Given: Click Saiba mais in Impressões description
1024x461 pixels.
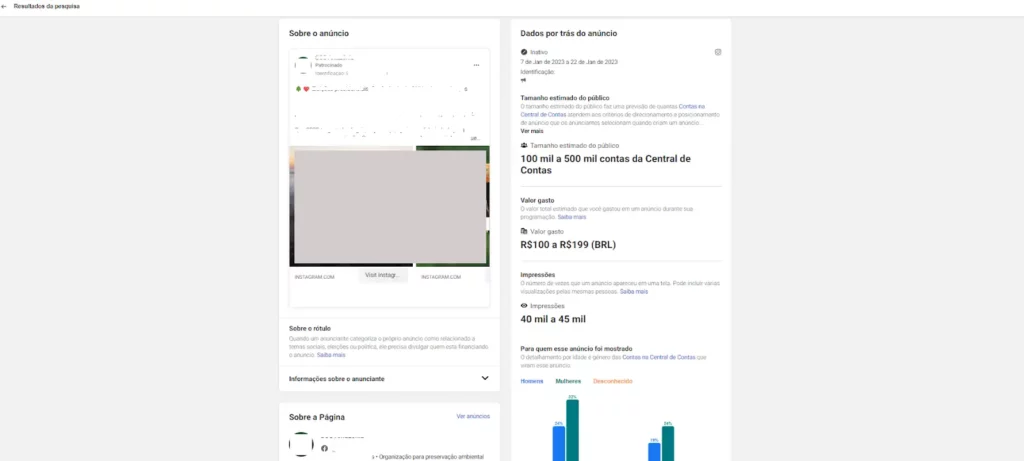Looking at the screenshot, I should coord(633,292).
